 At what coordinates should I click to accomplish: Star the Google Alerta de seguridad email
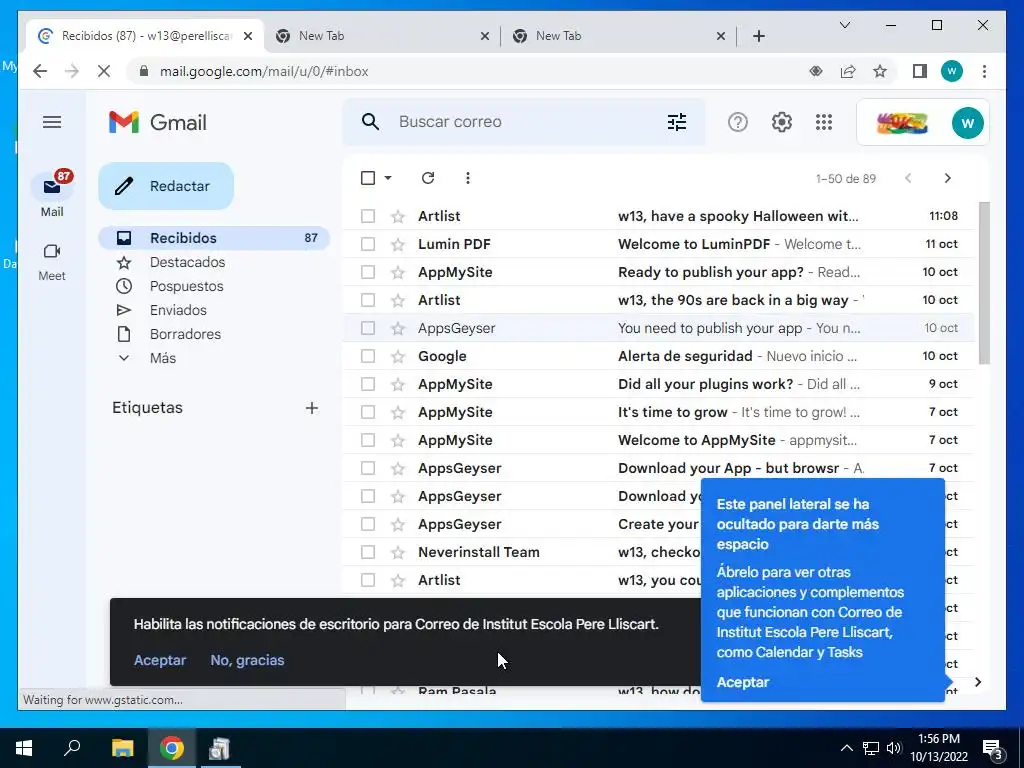click(x=398, y=357)
